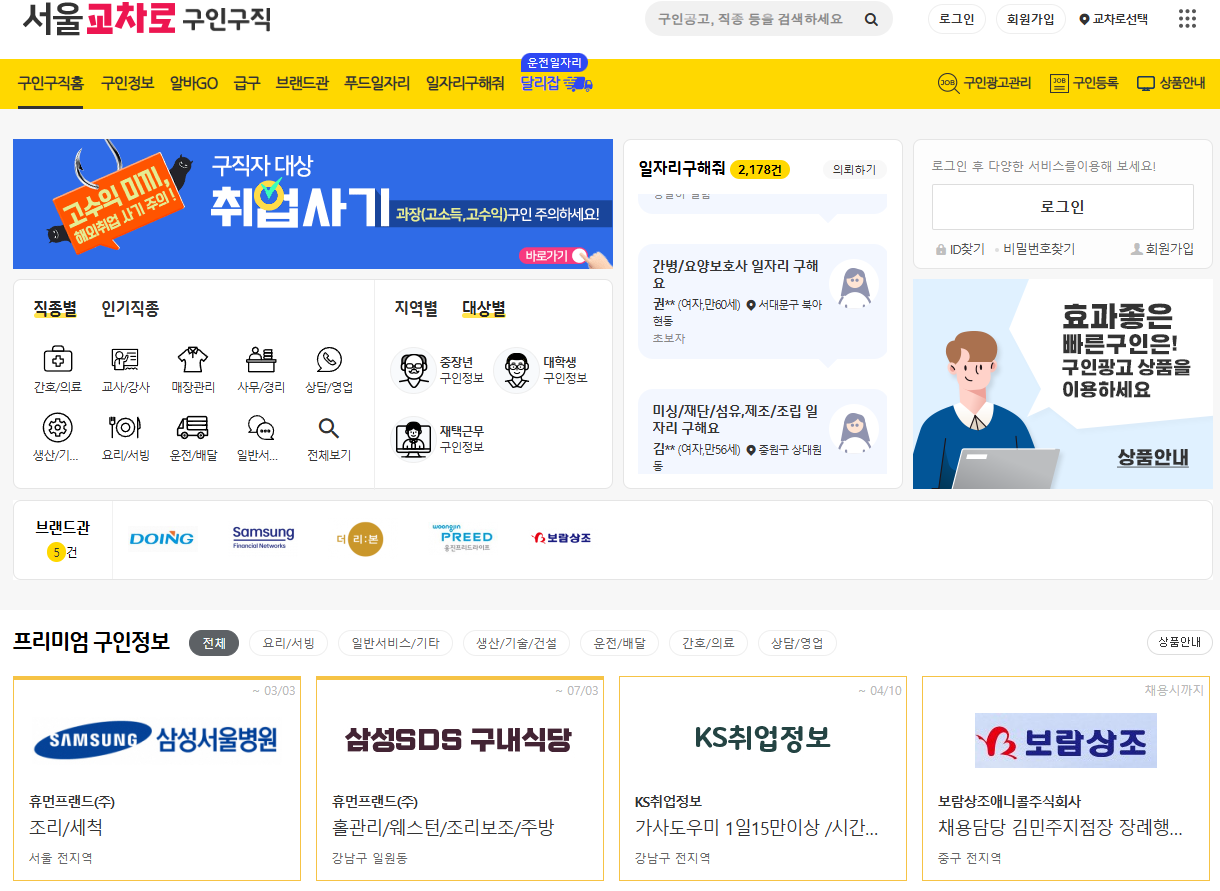The width and height of the screenshot is (1220, 891).
Task: Open 구인정보 menu item
Action: coord(127,83)
